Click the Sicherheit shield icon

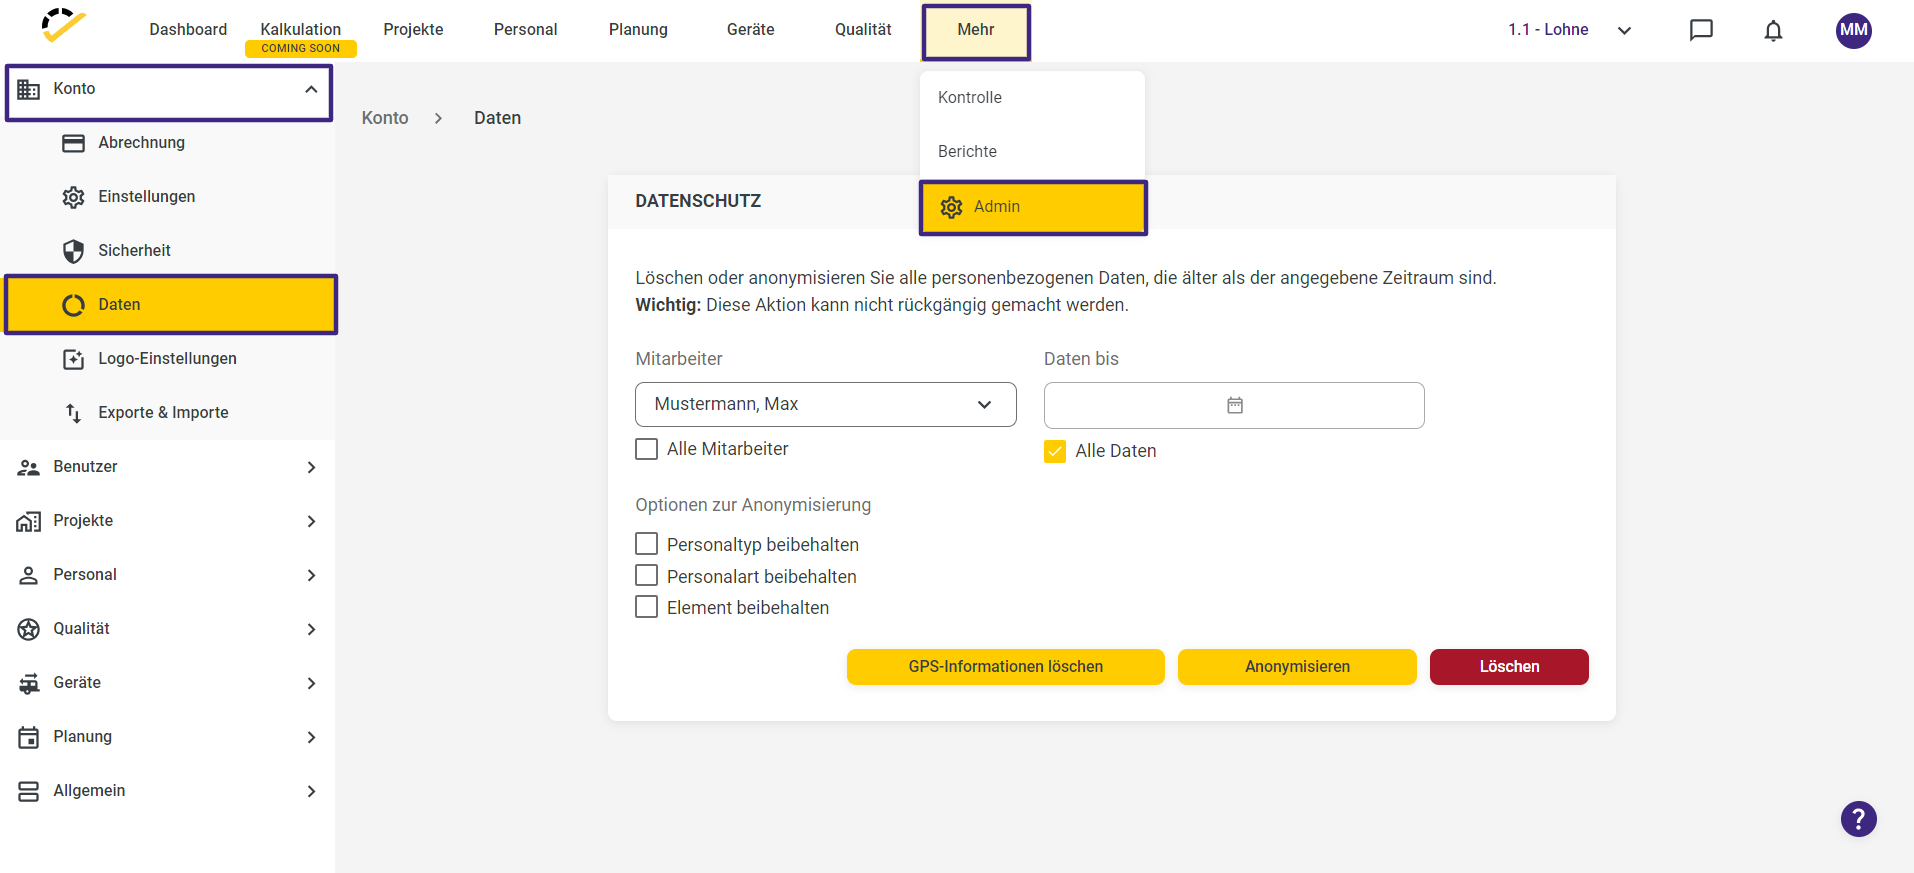tap(73, 251)
